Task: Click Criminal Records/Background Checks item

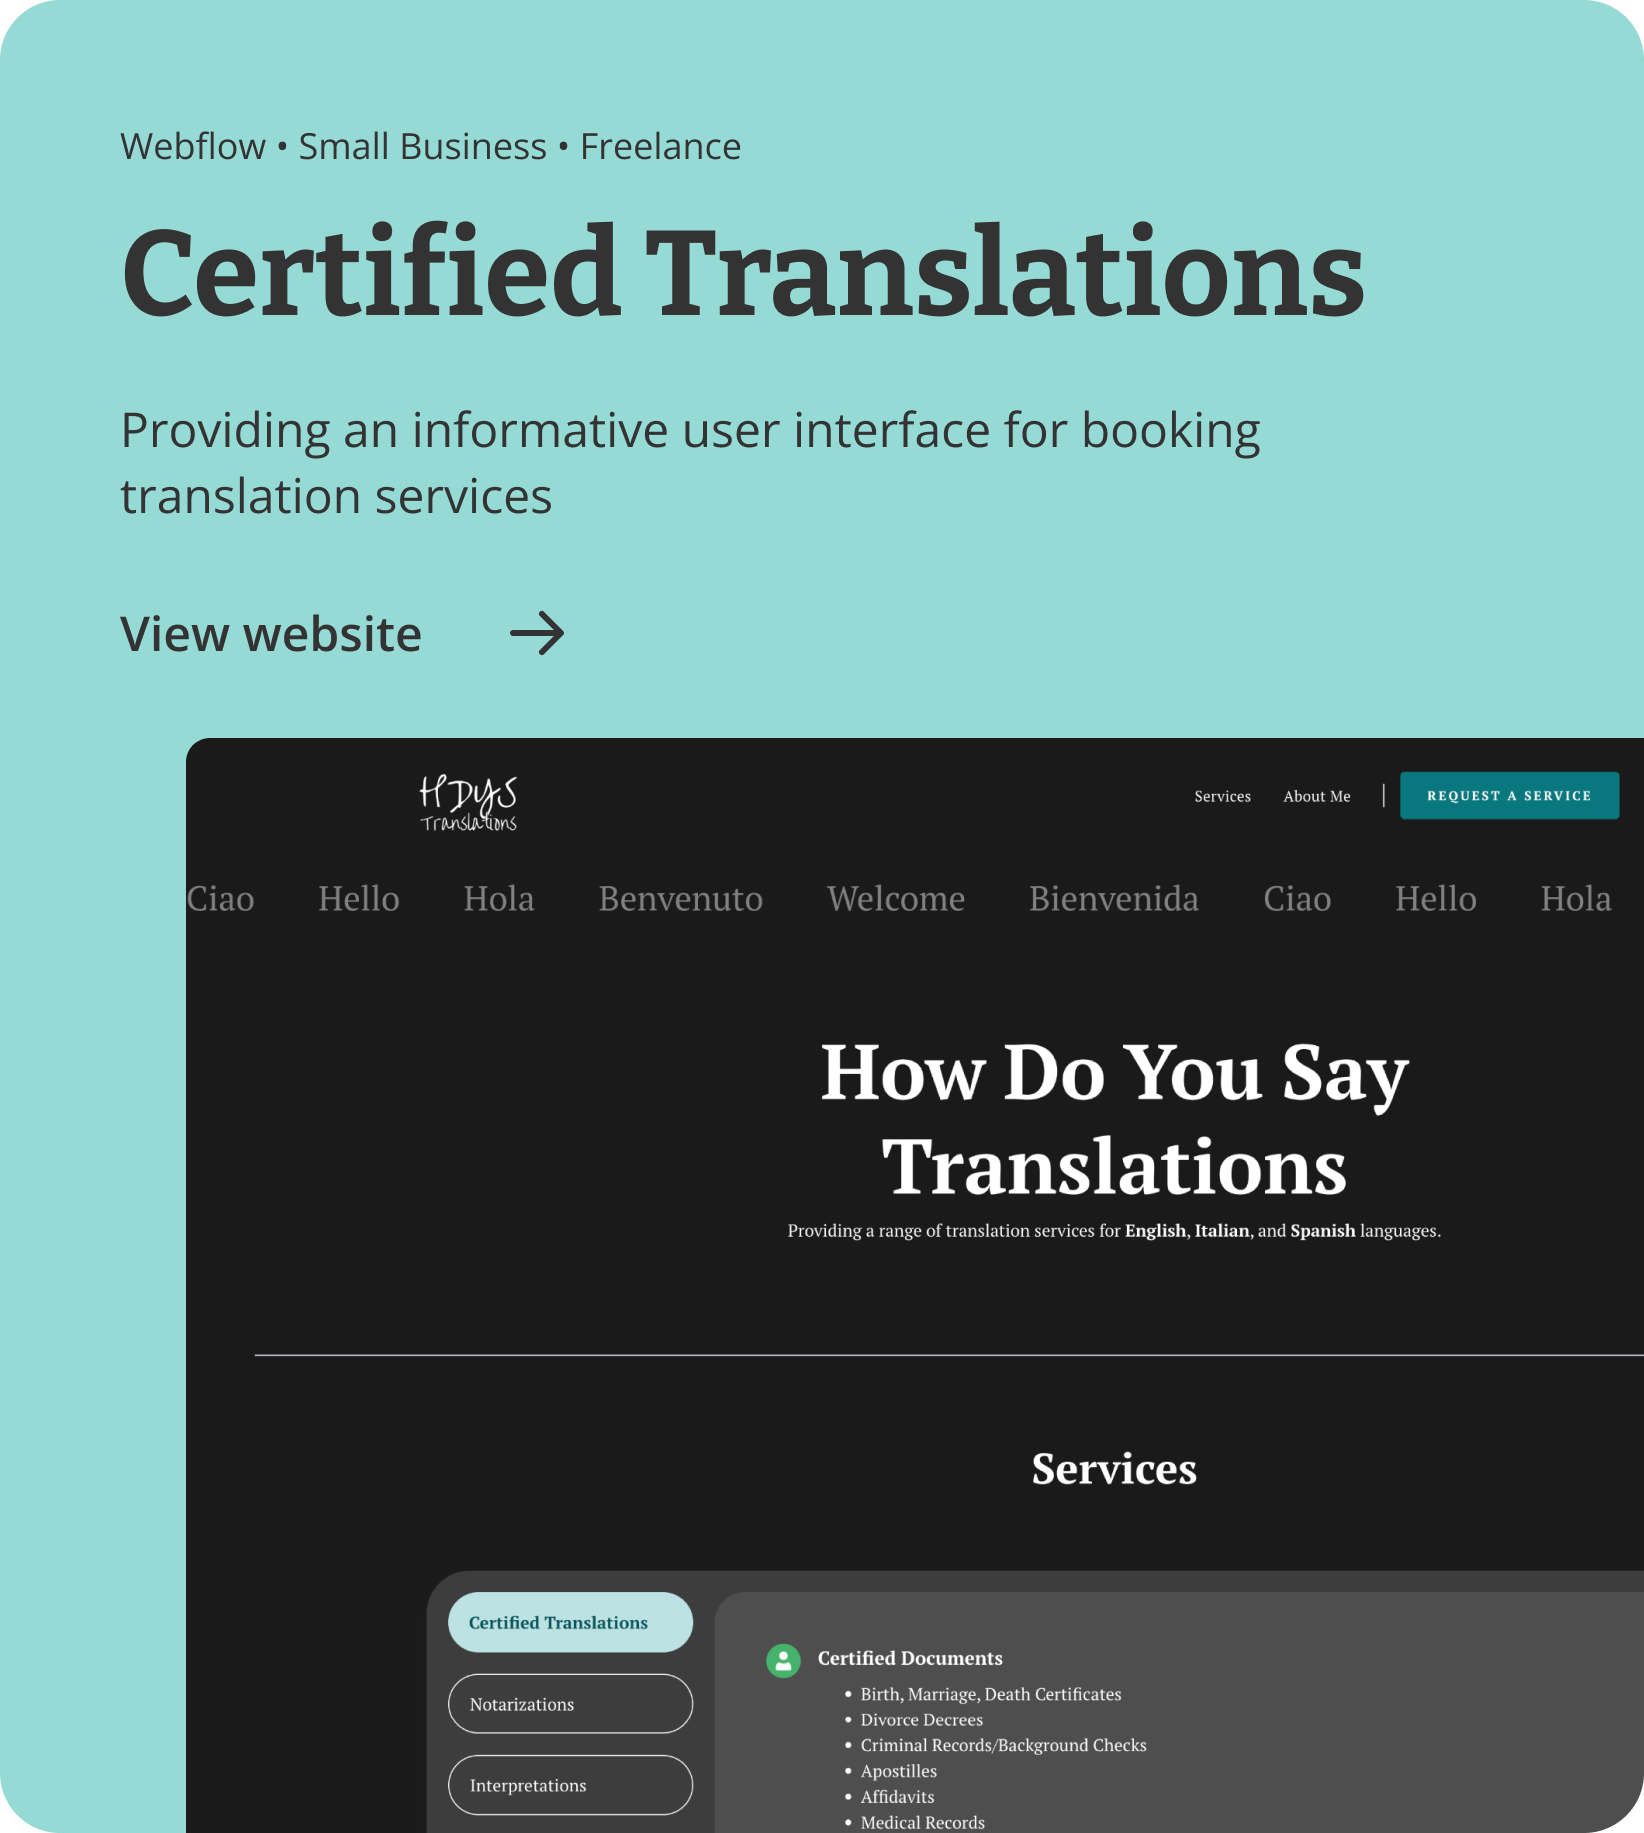Action: tap(1003, 1745)
